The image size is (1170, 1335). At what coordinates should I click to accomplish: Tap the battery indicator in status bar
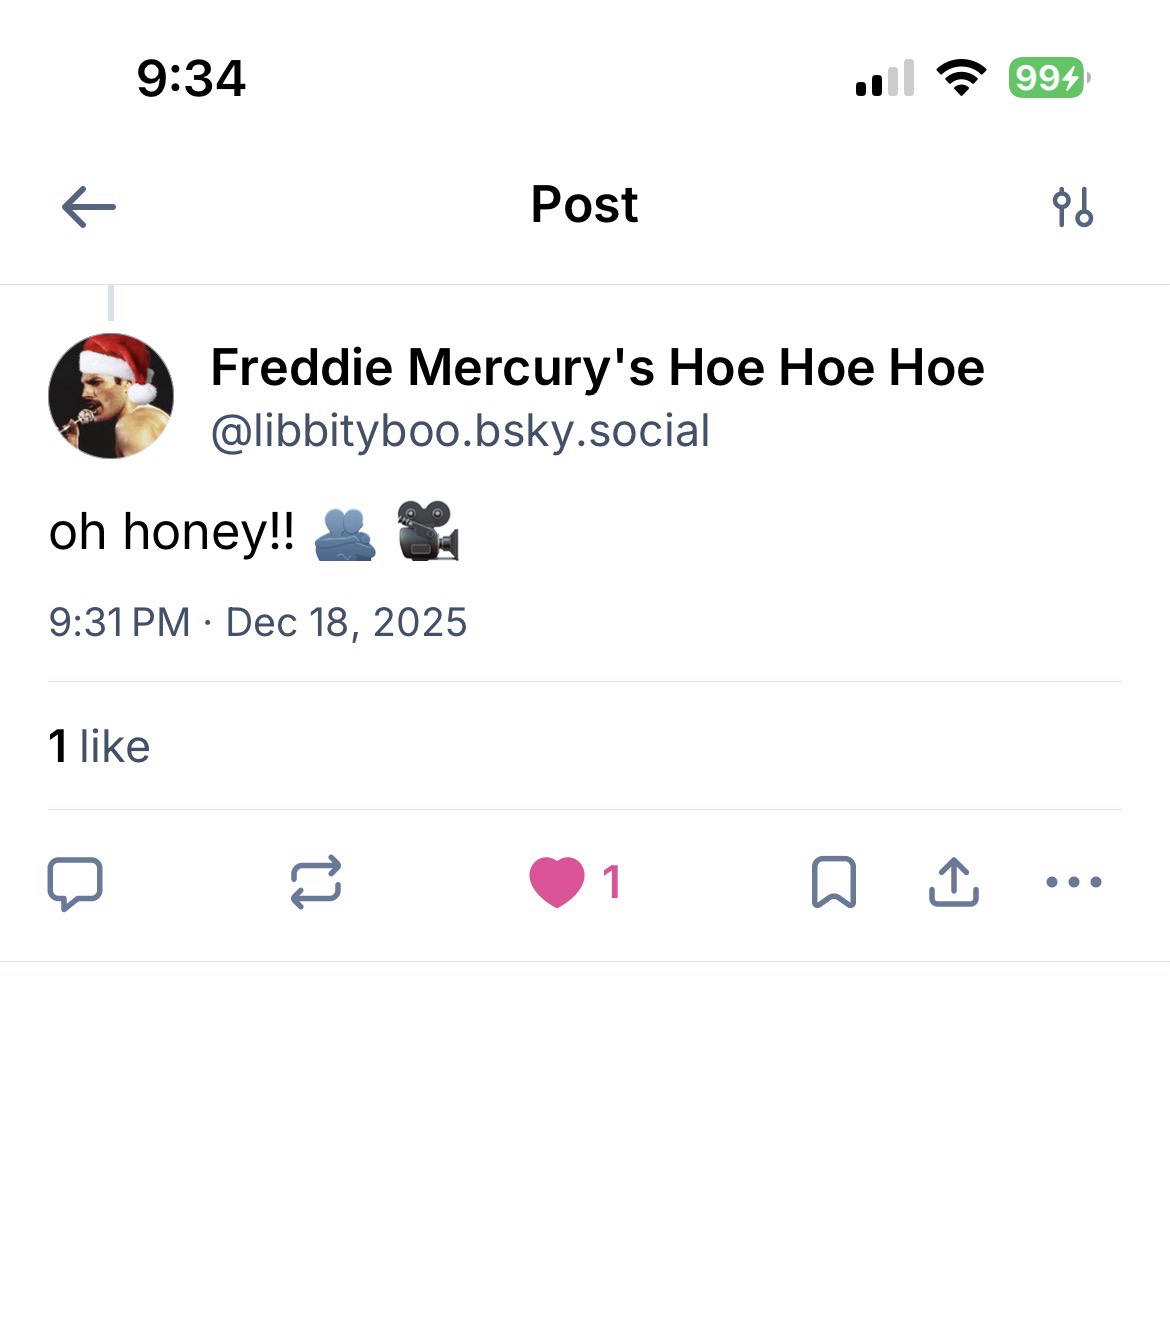pyautogui.click(x=1047, y=77)
